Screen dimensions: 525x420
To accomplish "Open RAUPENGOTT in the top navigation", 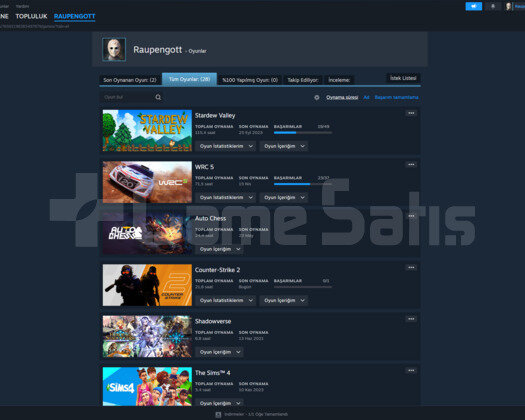I will 75,16.
